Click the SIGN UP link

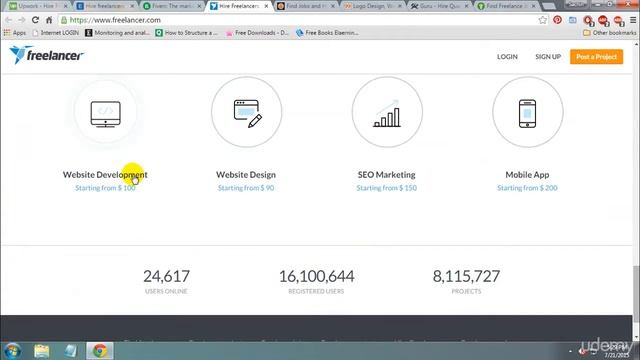point(548,57)
